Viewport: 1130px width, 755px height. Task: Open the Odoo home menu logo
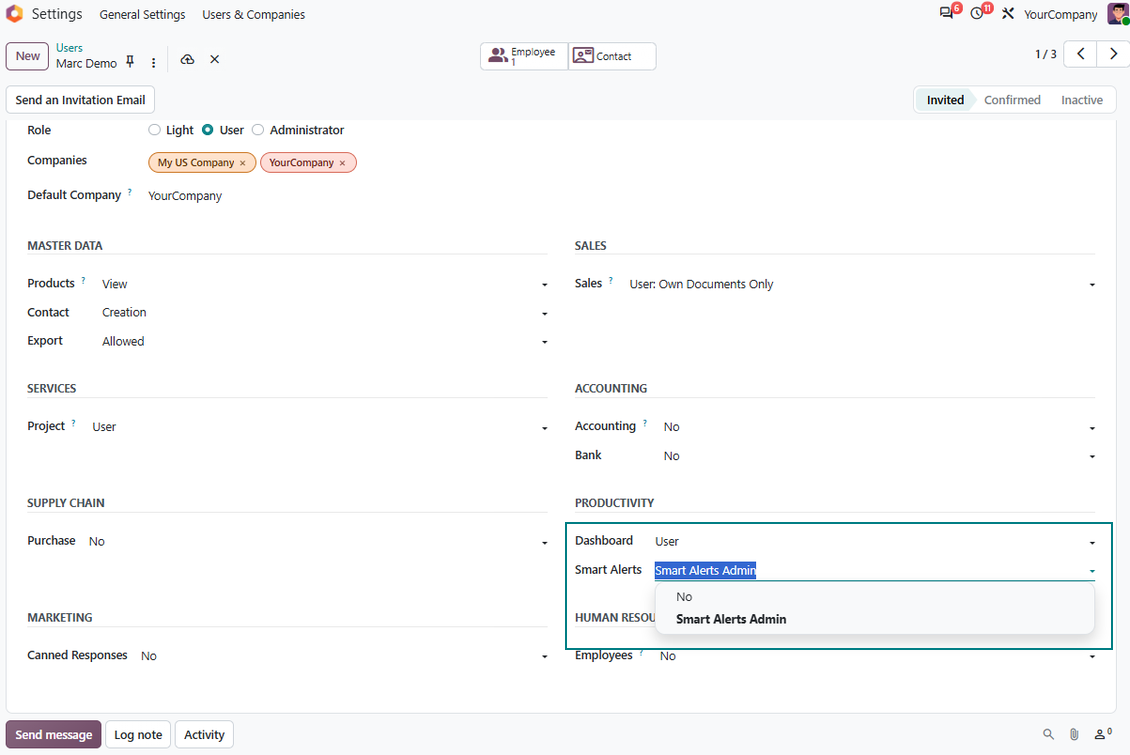click(14, 14)
